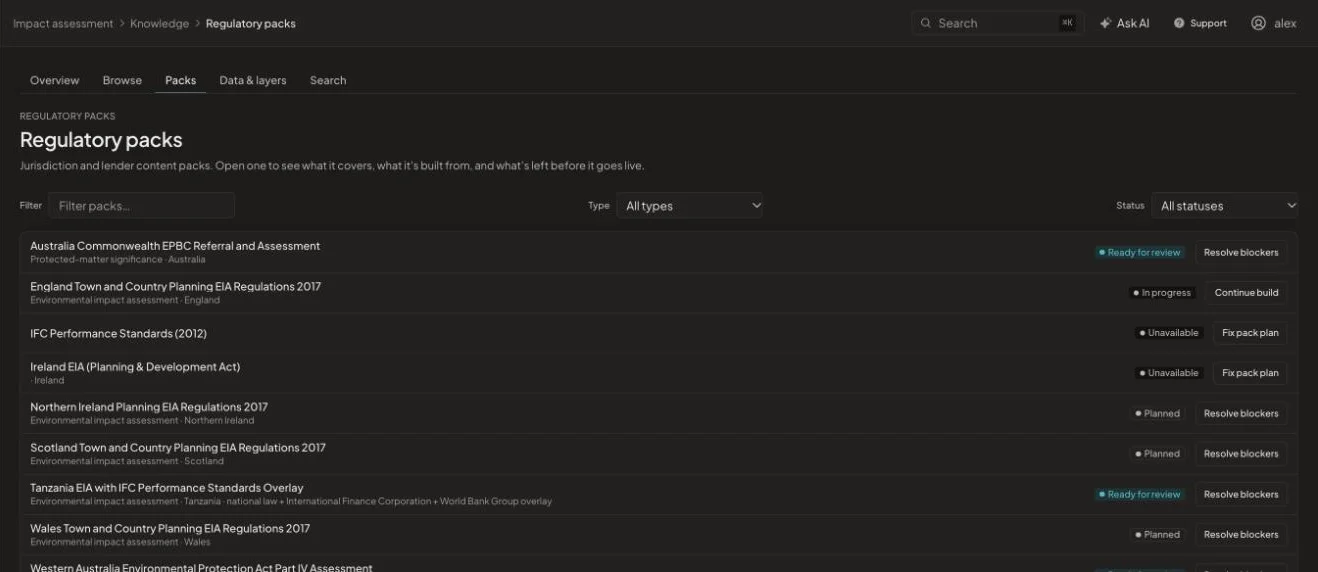Click Resolve blockers for Wales Town and Country

(x=1241, y=535)
